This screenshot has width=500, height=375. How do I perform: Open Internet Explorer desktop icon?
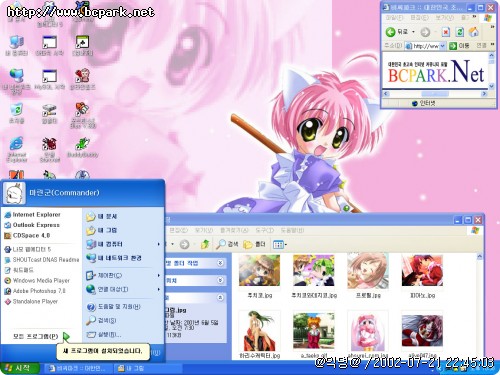(16, 149)
